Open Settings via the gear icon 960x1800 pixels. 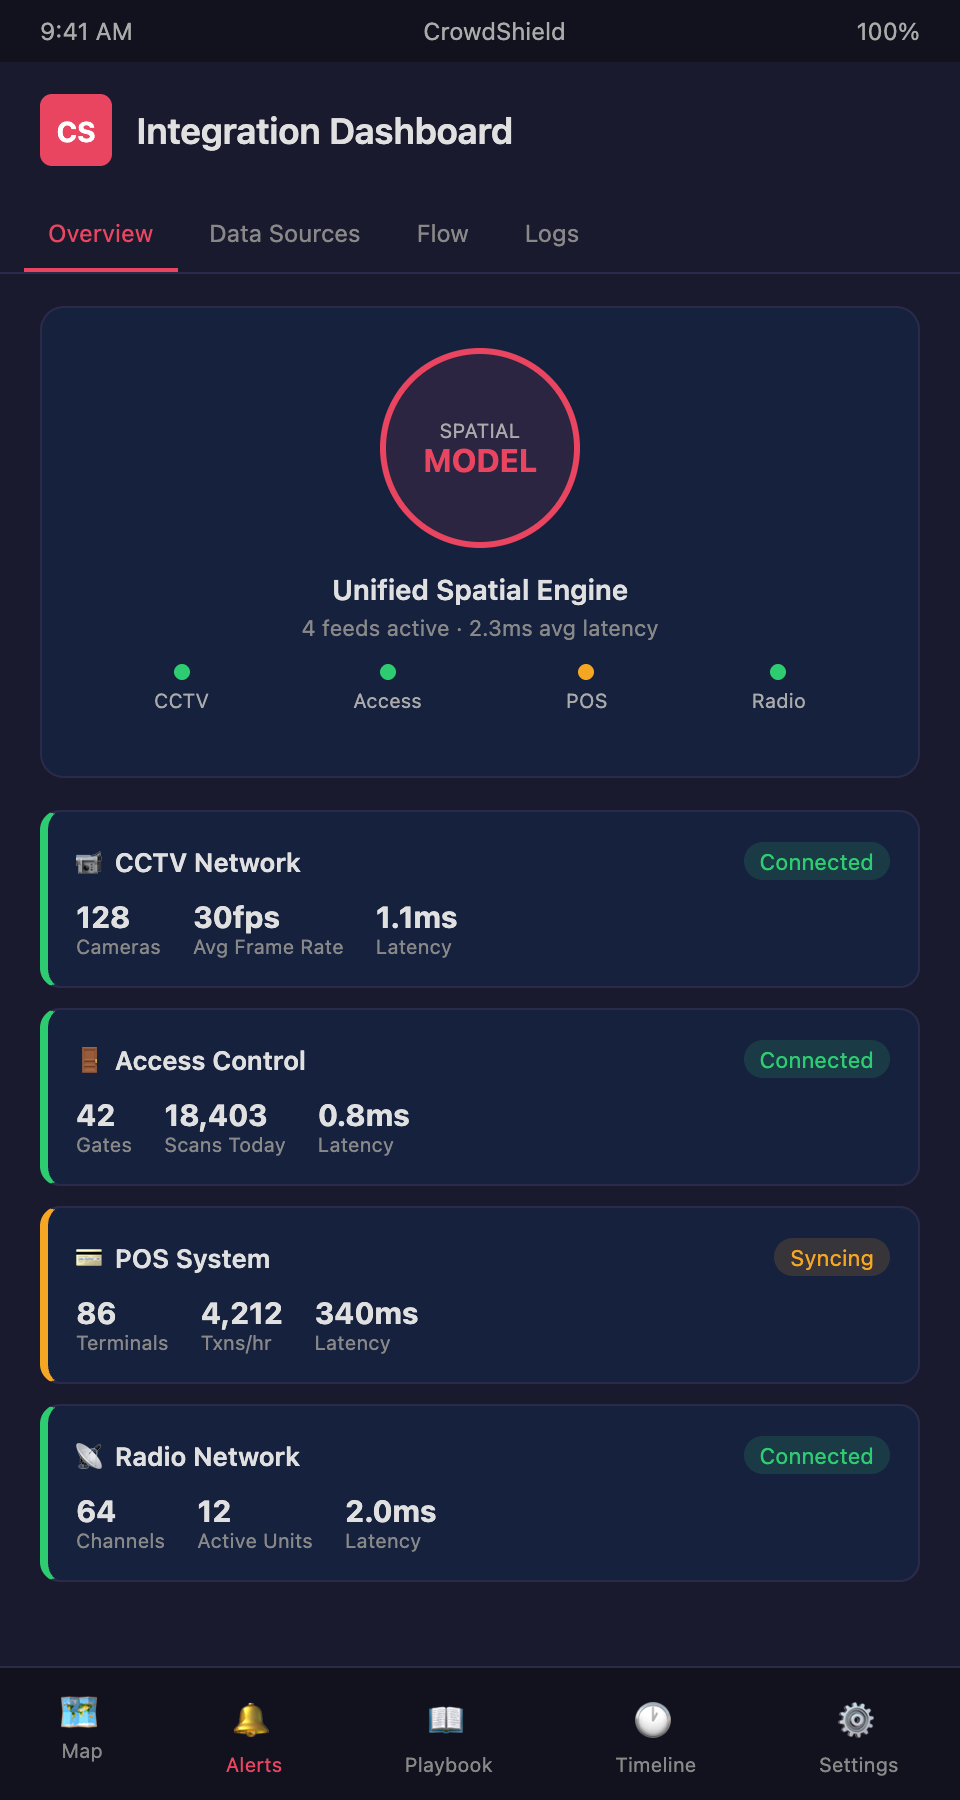[856, 1720]
